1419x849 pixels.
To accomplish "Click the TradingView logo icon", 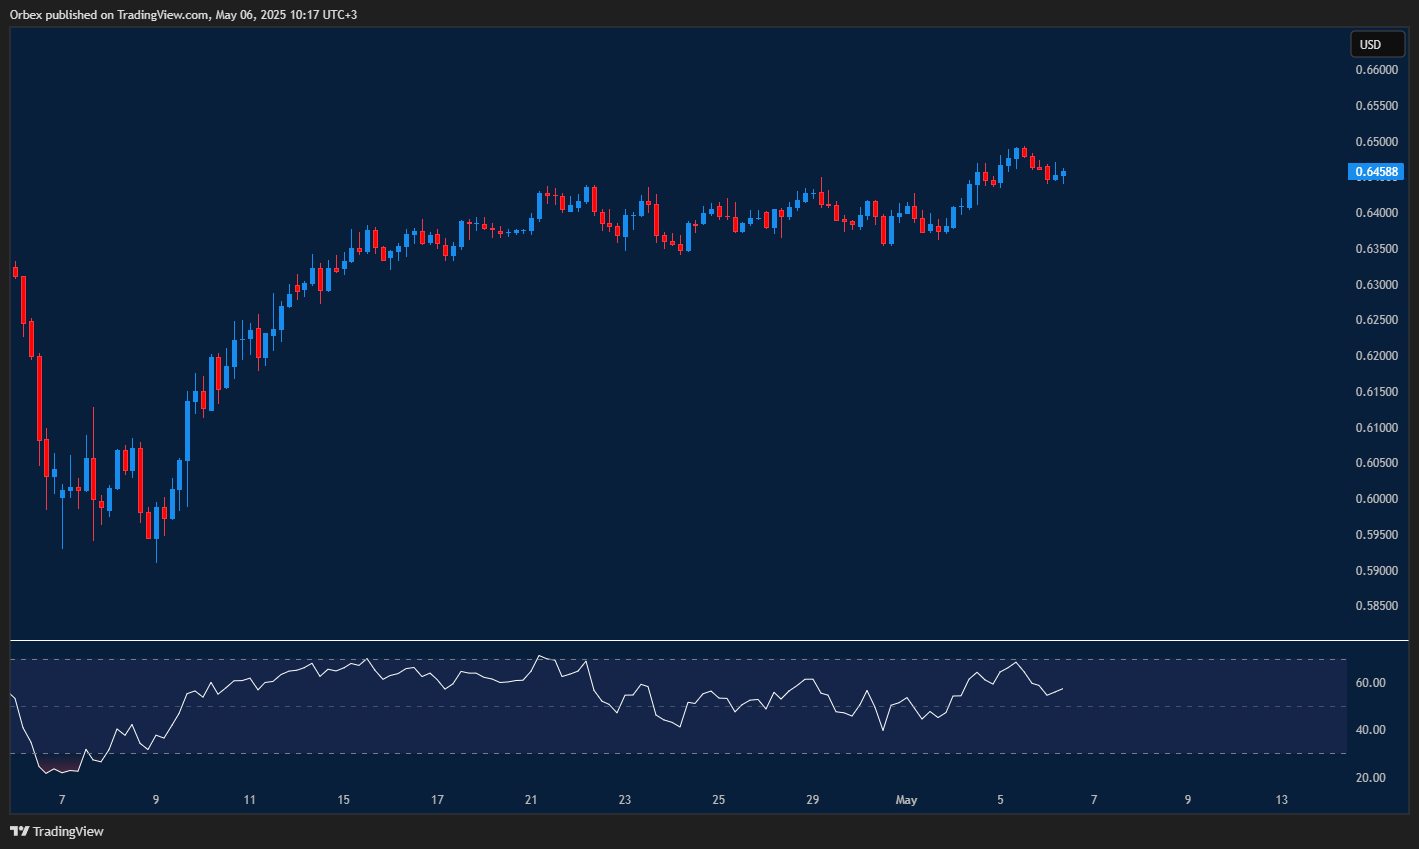I will coord(19,831).
